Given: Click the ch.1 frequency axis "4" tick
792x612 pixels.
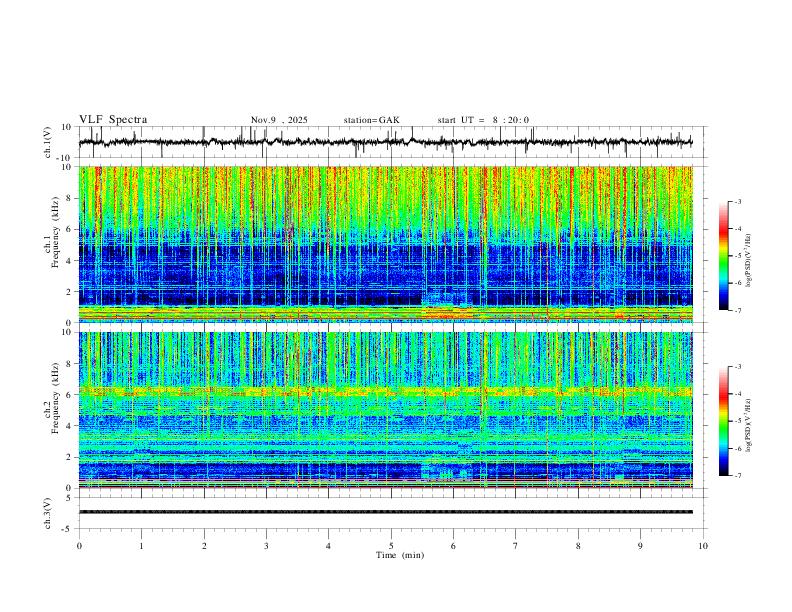Looking at the screenshot, I should tap(70, 261).
